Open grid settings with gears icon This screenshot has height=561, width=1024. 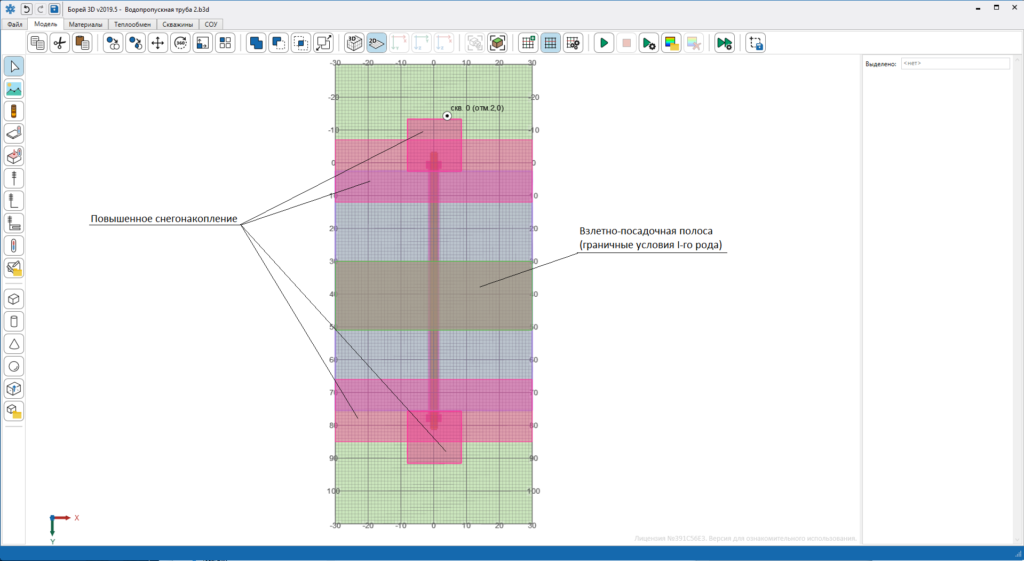click(x=573, y=43)
